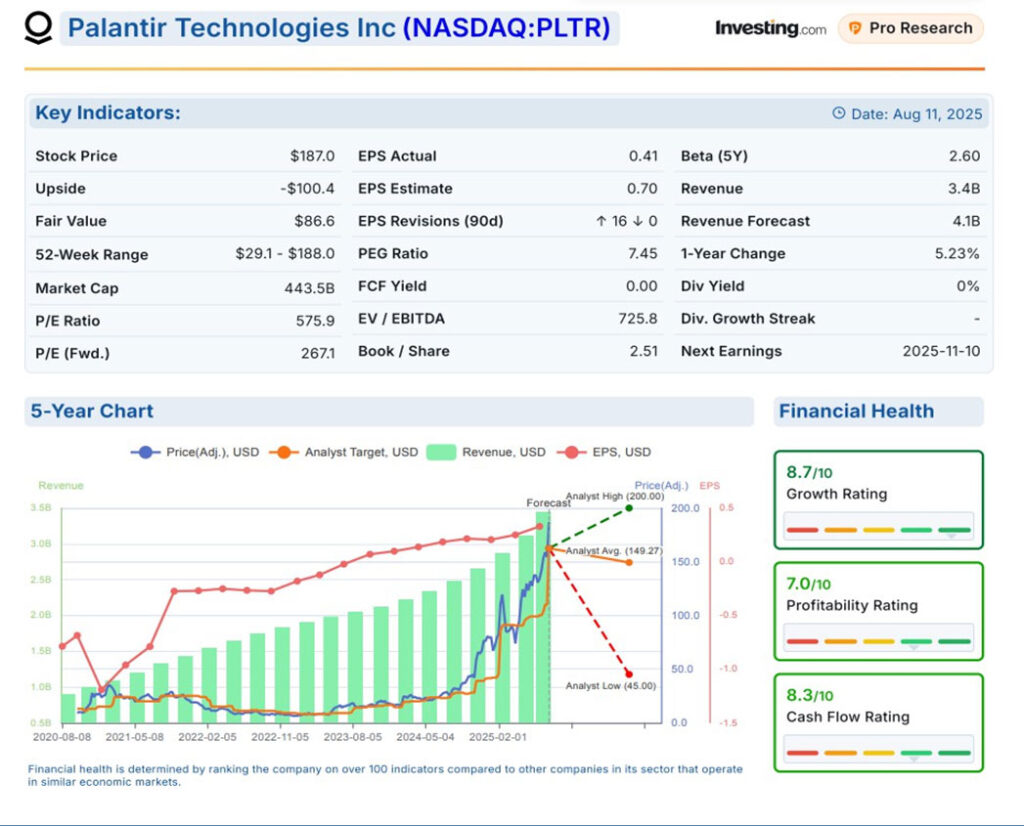The width and height of the screenshot is (1024, 826).
Task: Open the Financial Health section header
Action: pos(856,411)
